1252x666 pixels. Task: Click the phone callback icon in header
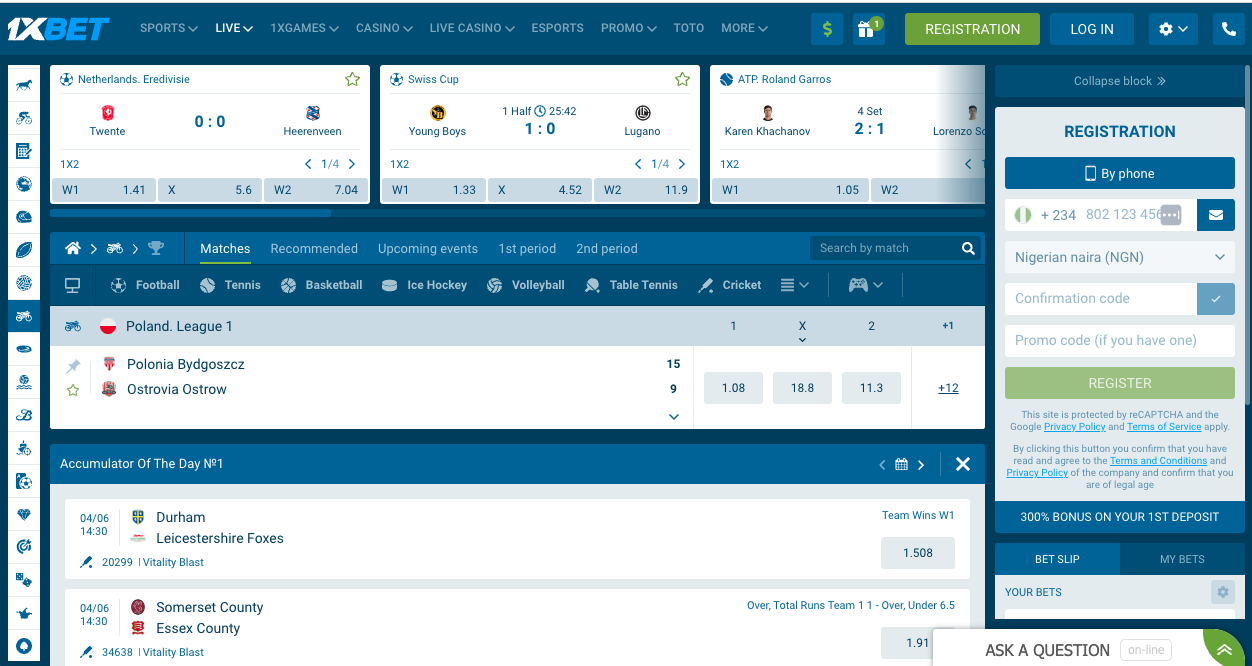tap(1229, 29)
